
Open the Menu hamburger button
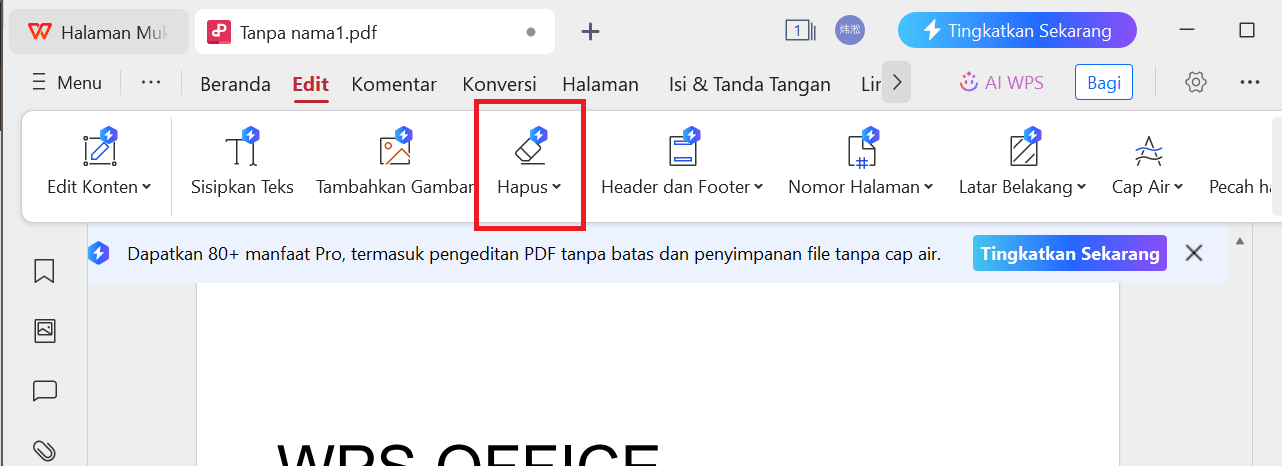(67, 83)
